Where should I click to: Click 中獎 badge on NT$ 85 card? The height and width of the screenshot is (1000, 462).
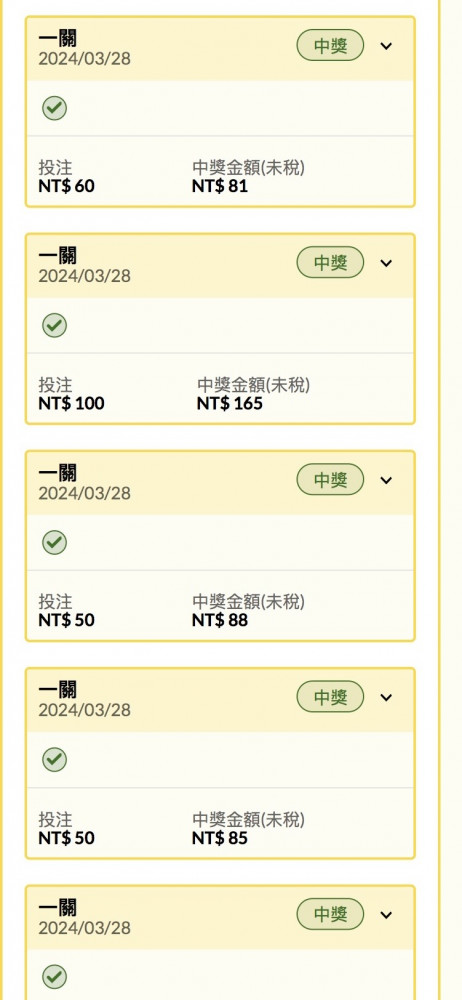331,697
